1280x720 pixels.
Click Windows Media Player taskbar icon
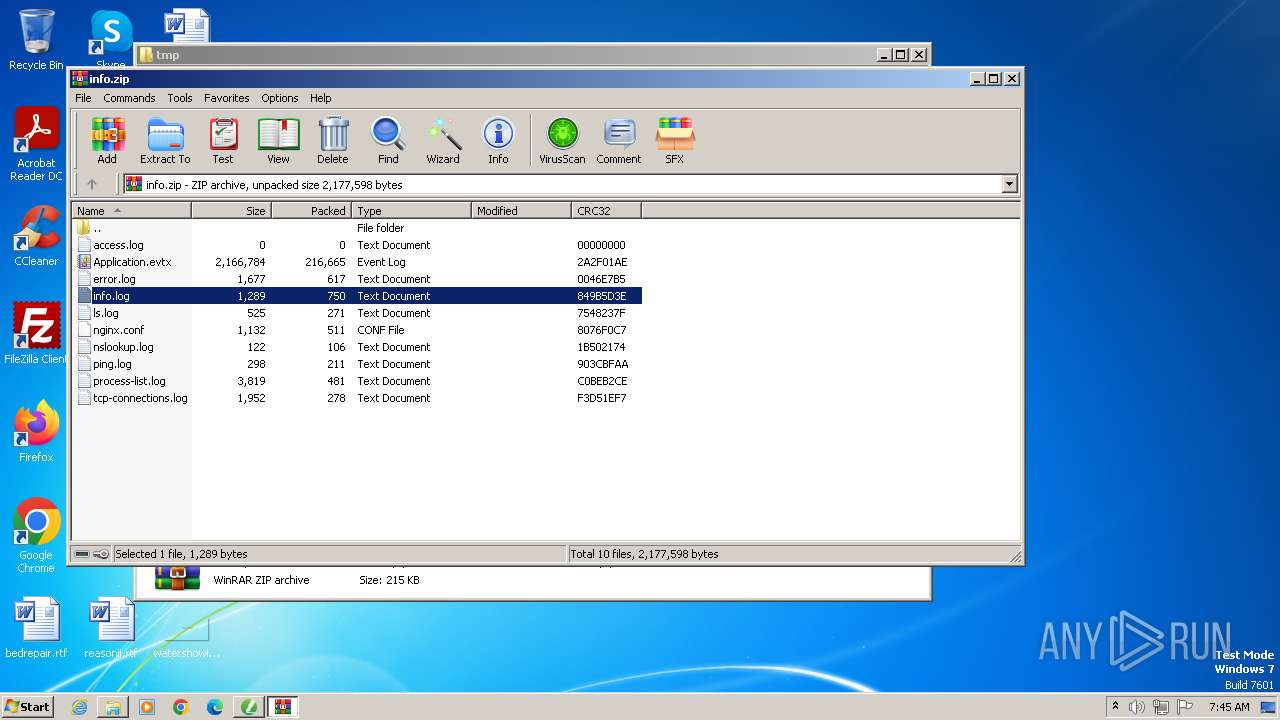pyautogui.click(x=147, y=707)
